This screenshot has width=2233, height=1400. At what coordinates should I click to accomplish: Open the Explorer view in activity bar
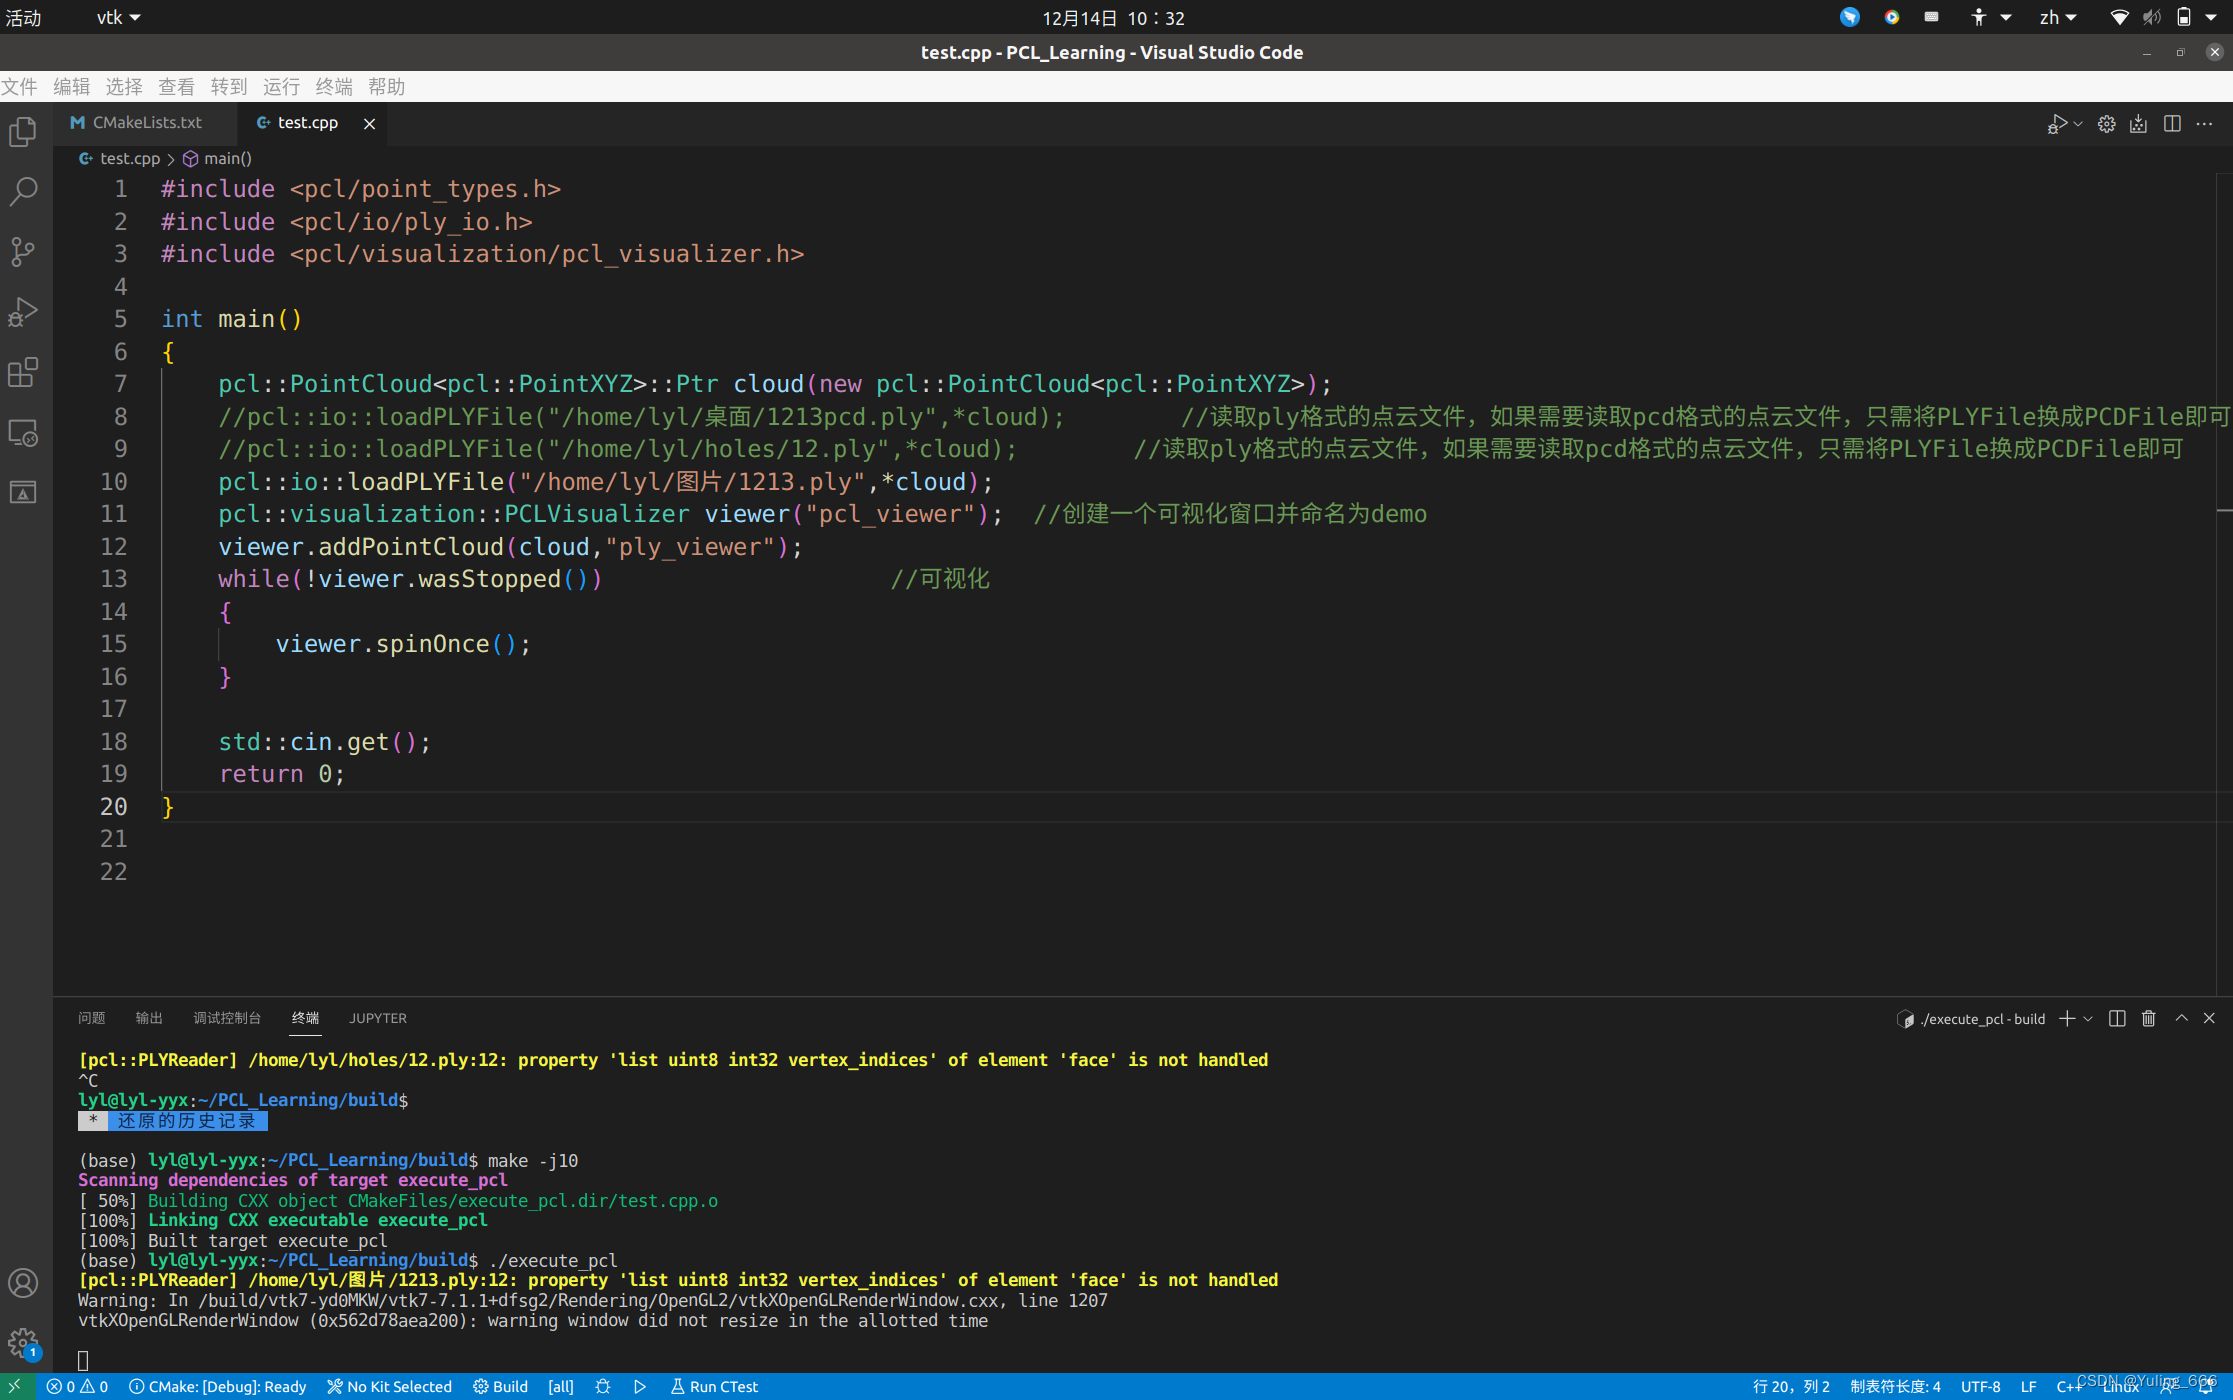click(23, 131)
